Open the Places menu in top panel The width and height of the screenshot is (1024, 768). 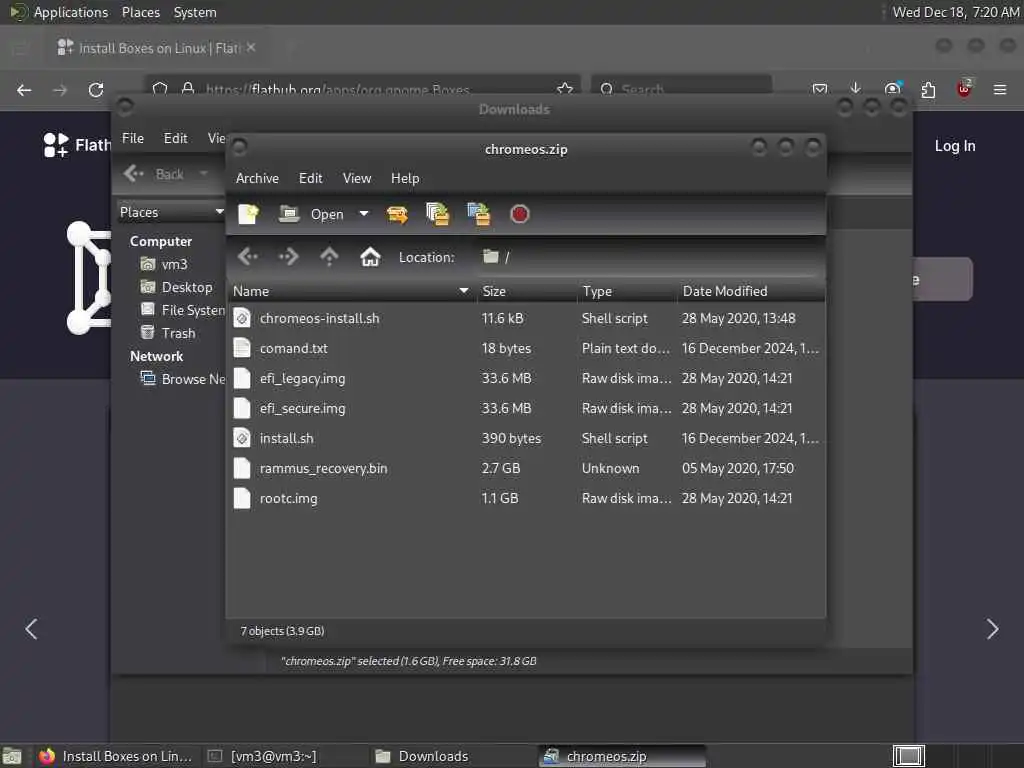(140, 12)
